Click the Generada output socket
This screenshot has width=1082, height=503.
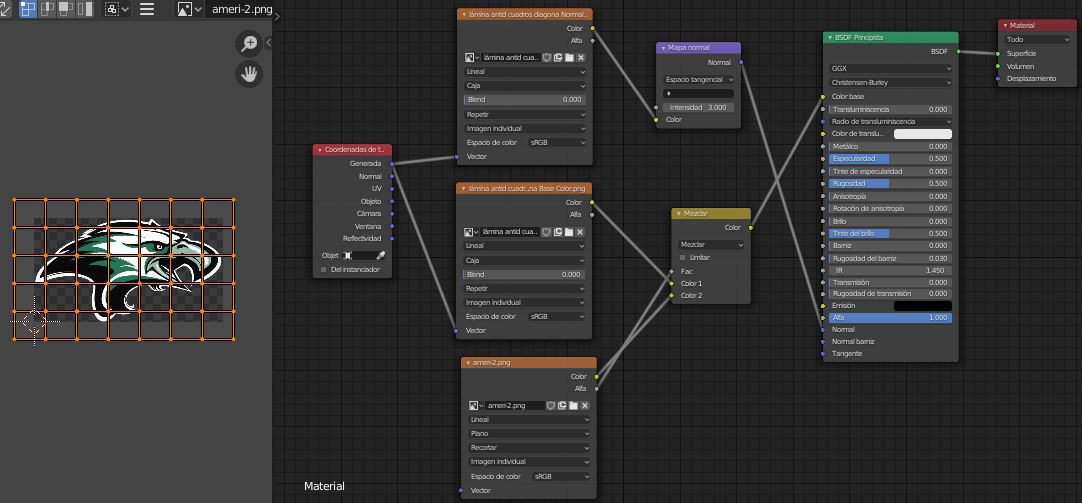tap(392, 164)
